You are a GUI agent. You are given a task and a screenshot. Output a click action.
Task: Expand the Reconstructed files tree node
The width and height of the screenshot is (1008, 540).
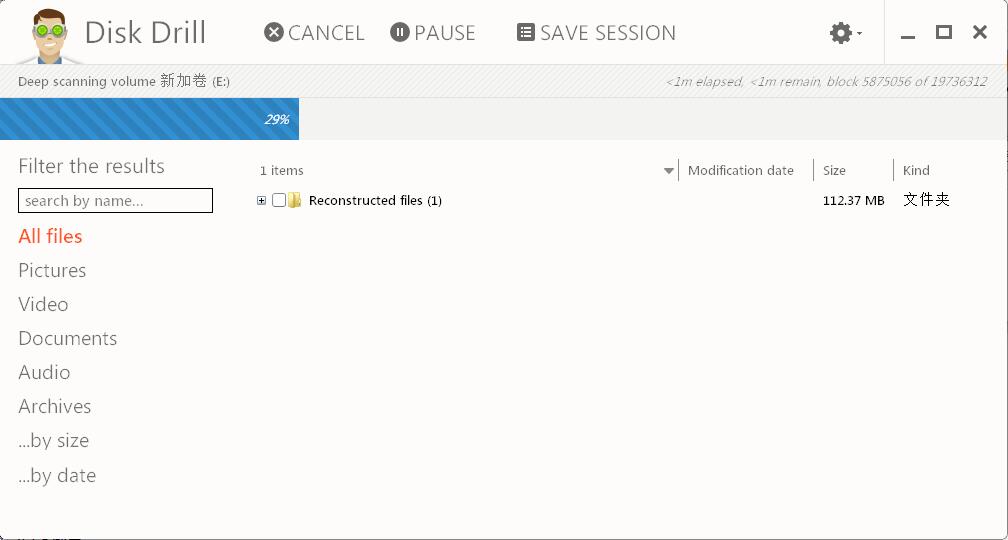tap(261, 201)
